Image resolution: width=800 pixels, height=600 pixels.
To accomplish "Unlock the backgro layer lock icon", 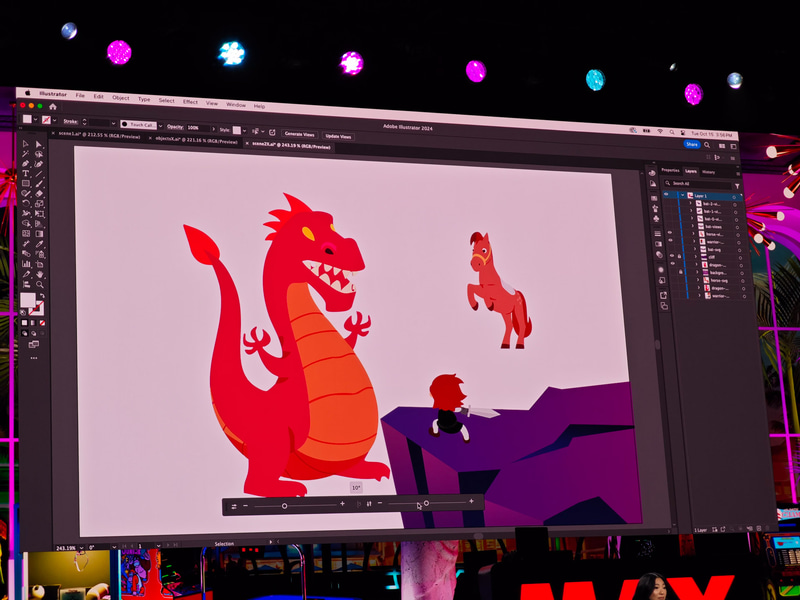I will pos(679,272).
